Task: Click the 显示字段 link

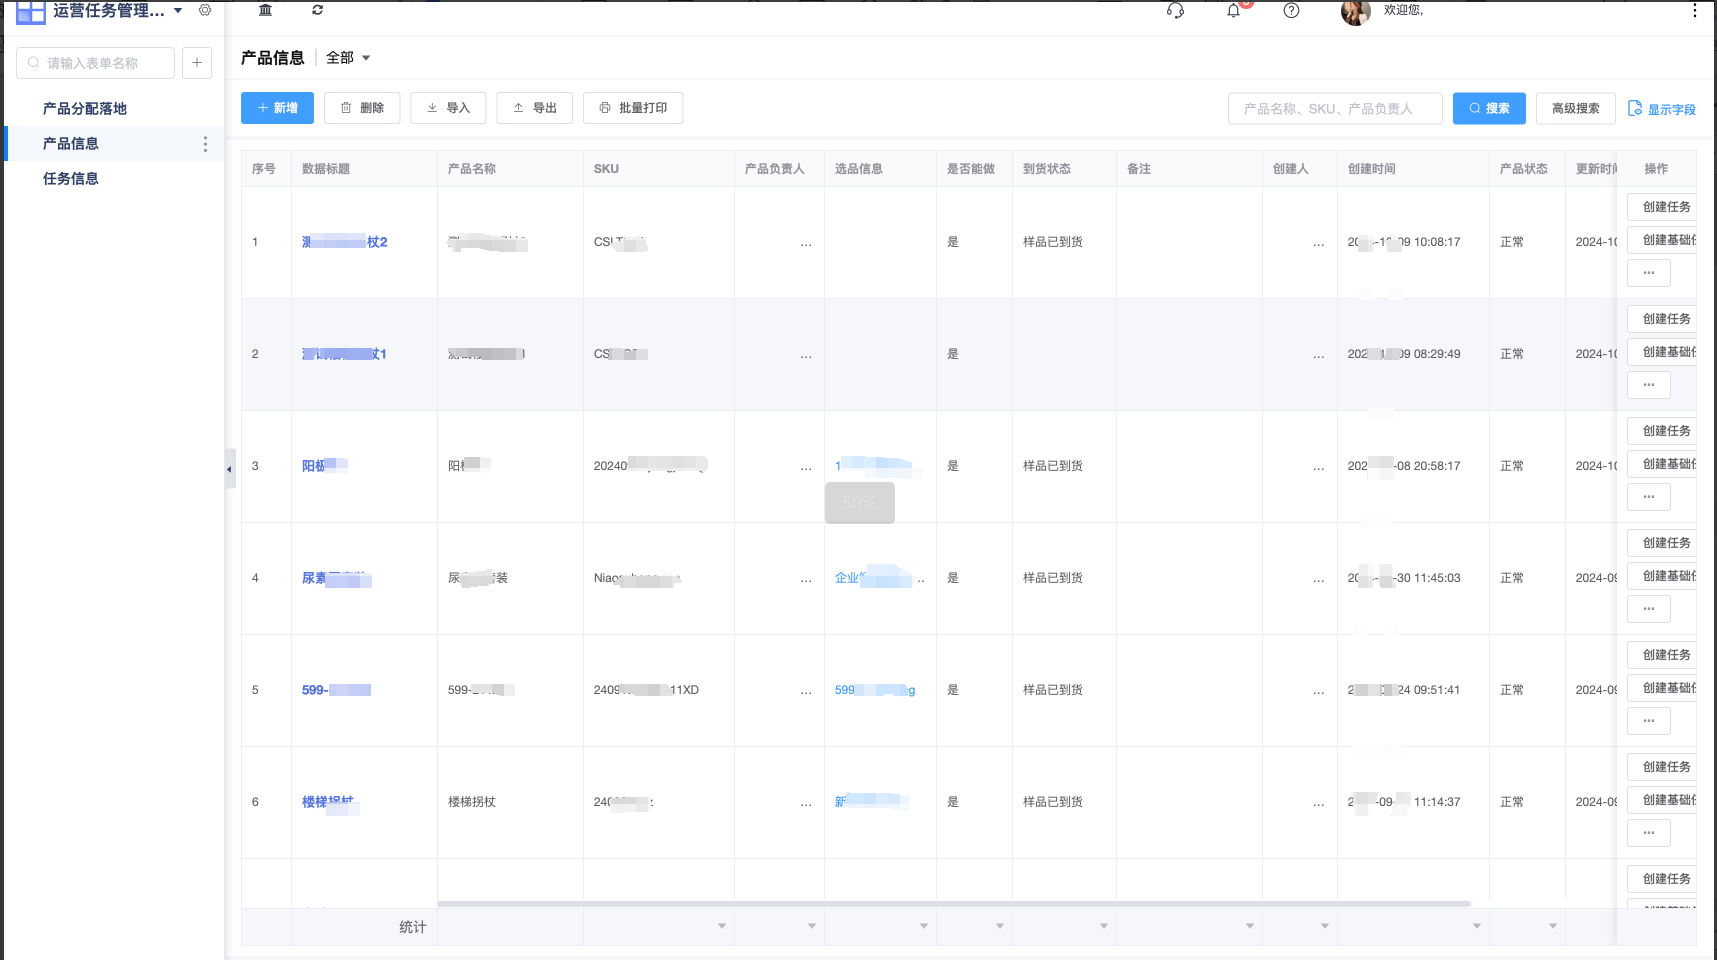Action: [x=1662, y=109]
